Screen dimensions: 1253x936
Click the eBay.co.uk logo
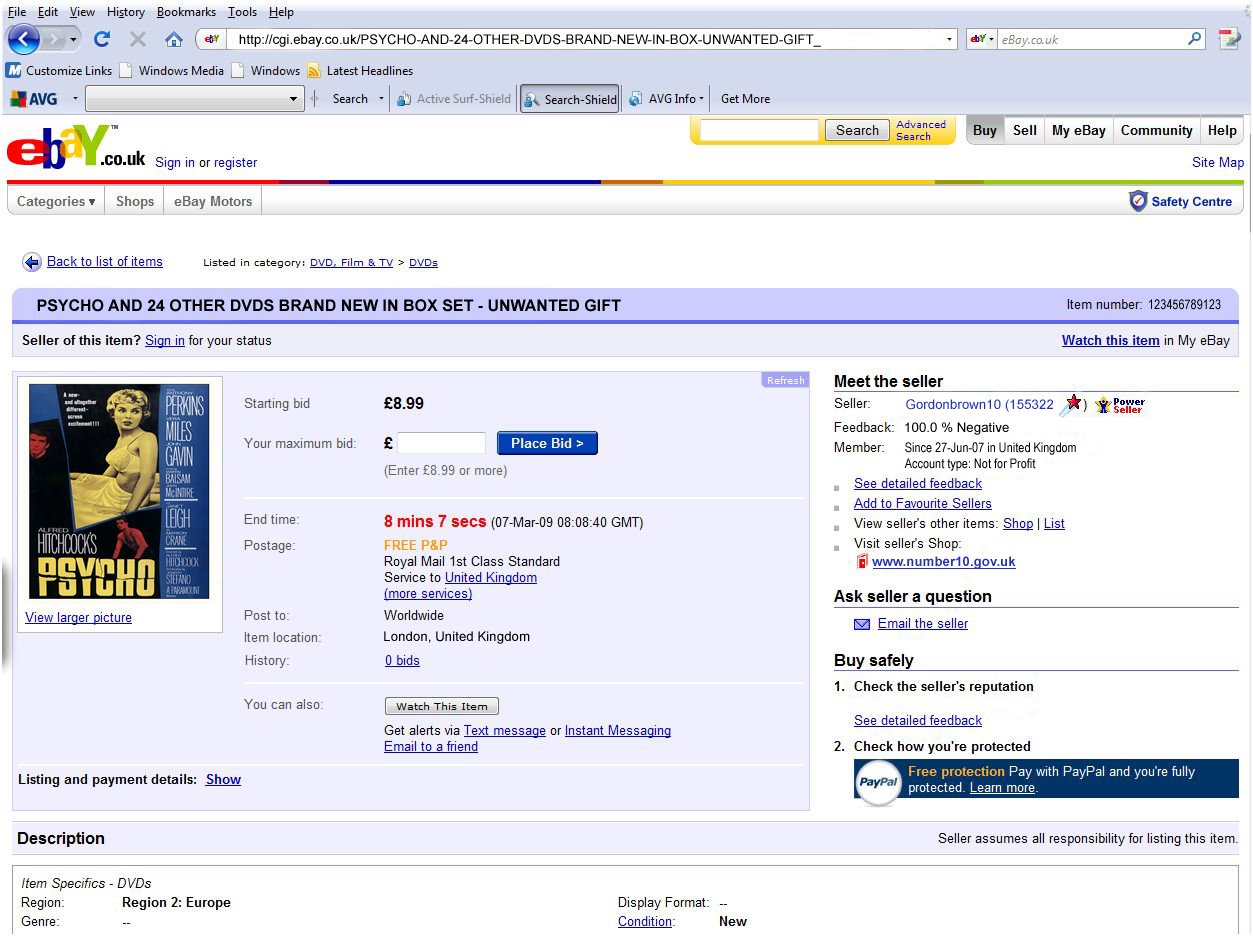pyautogui.click(x=75, y=146)
